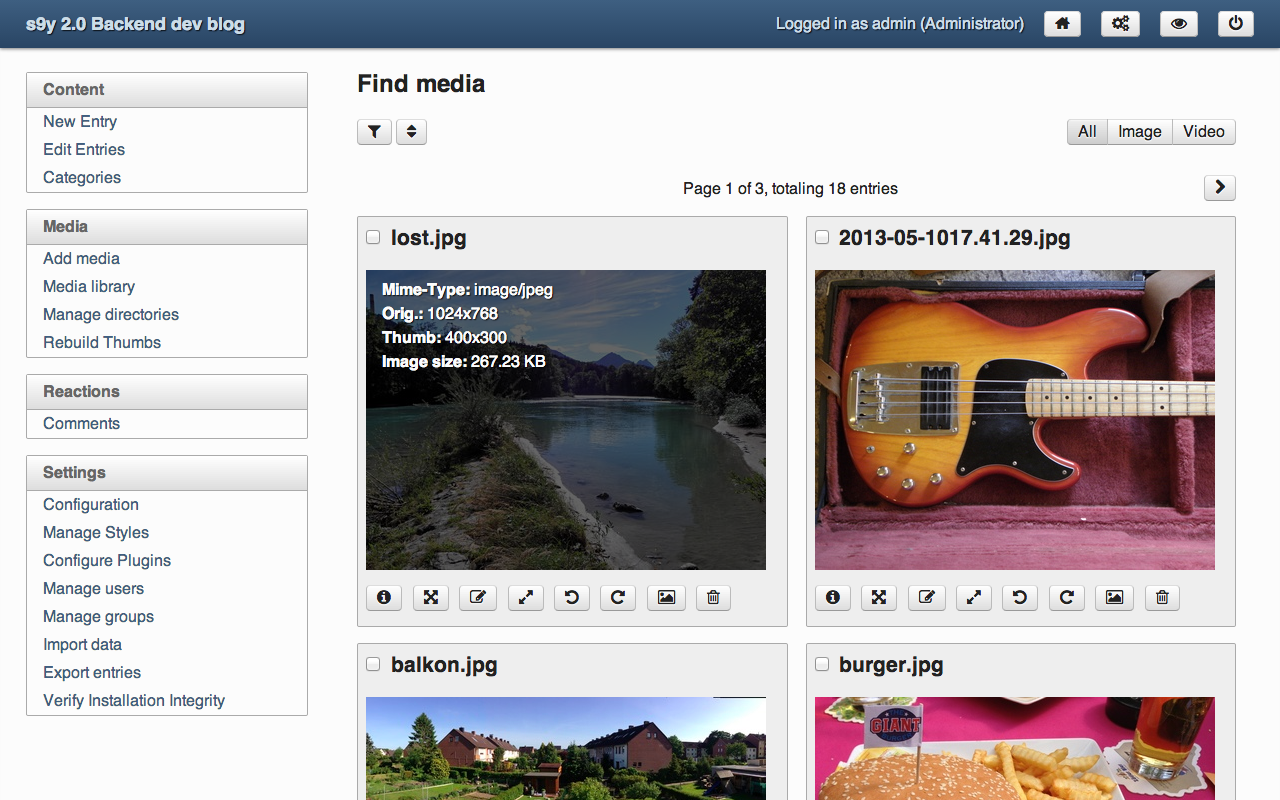This screenshot has height=800, width=1280.
Task: Log out using the power icon
Action: coord(1236,24)
